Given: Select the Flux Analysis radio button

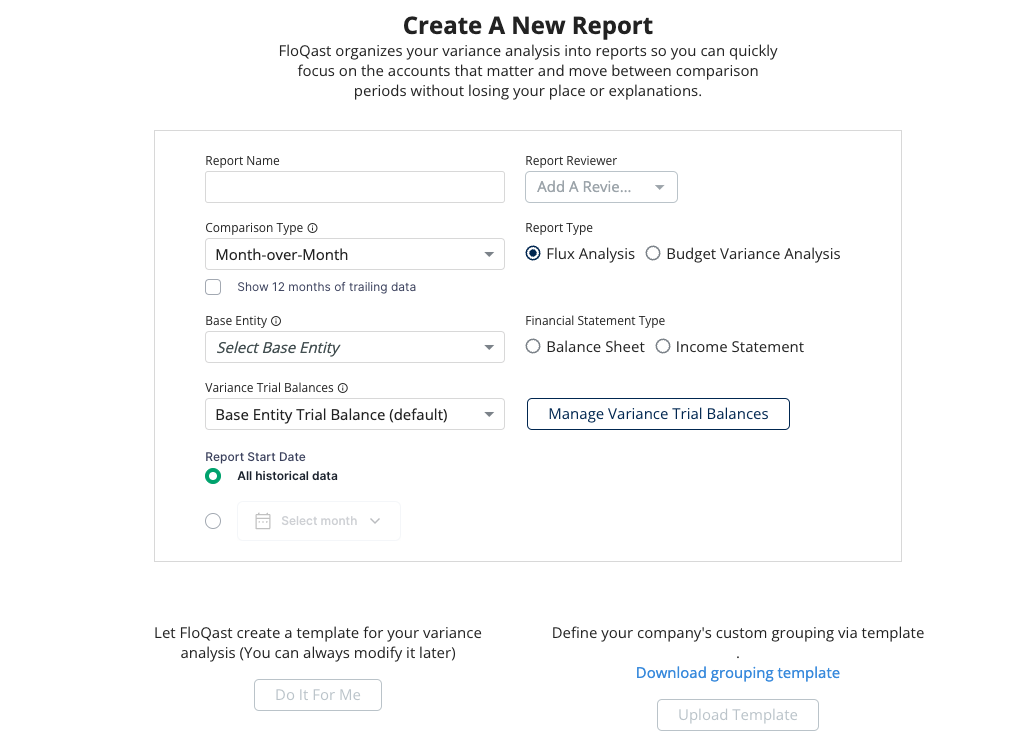Looking at the screenshot, I should point(534,254).
